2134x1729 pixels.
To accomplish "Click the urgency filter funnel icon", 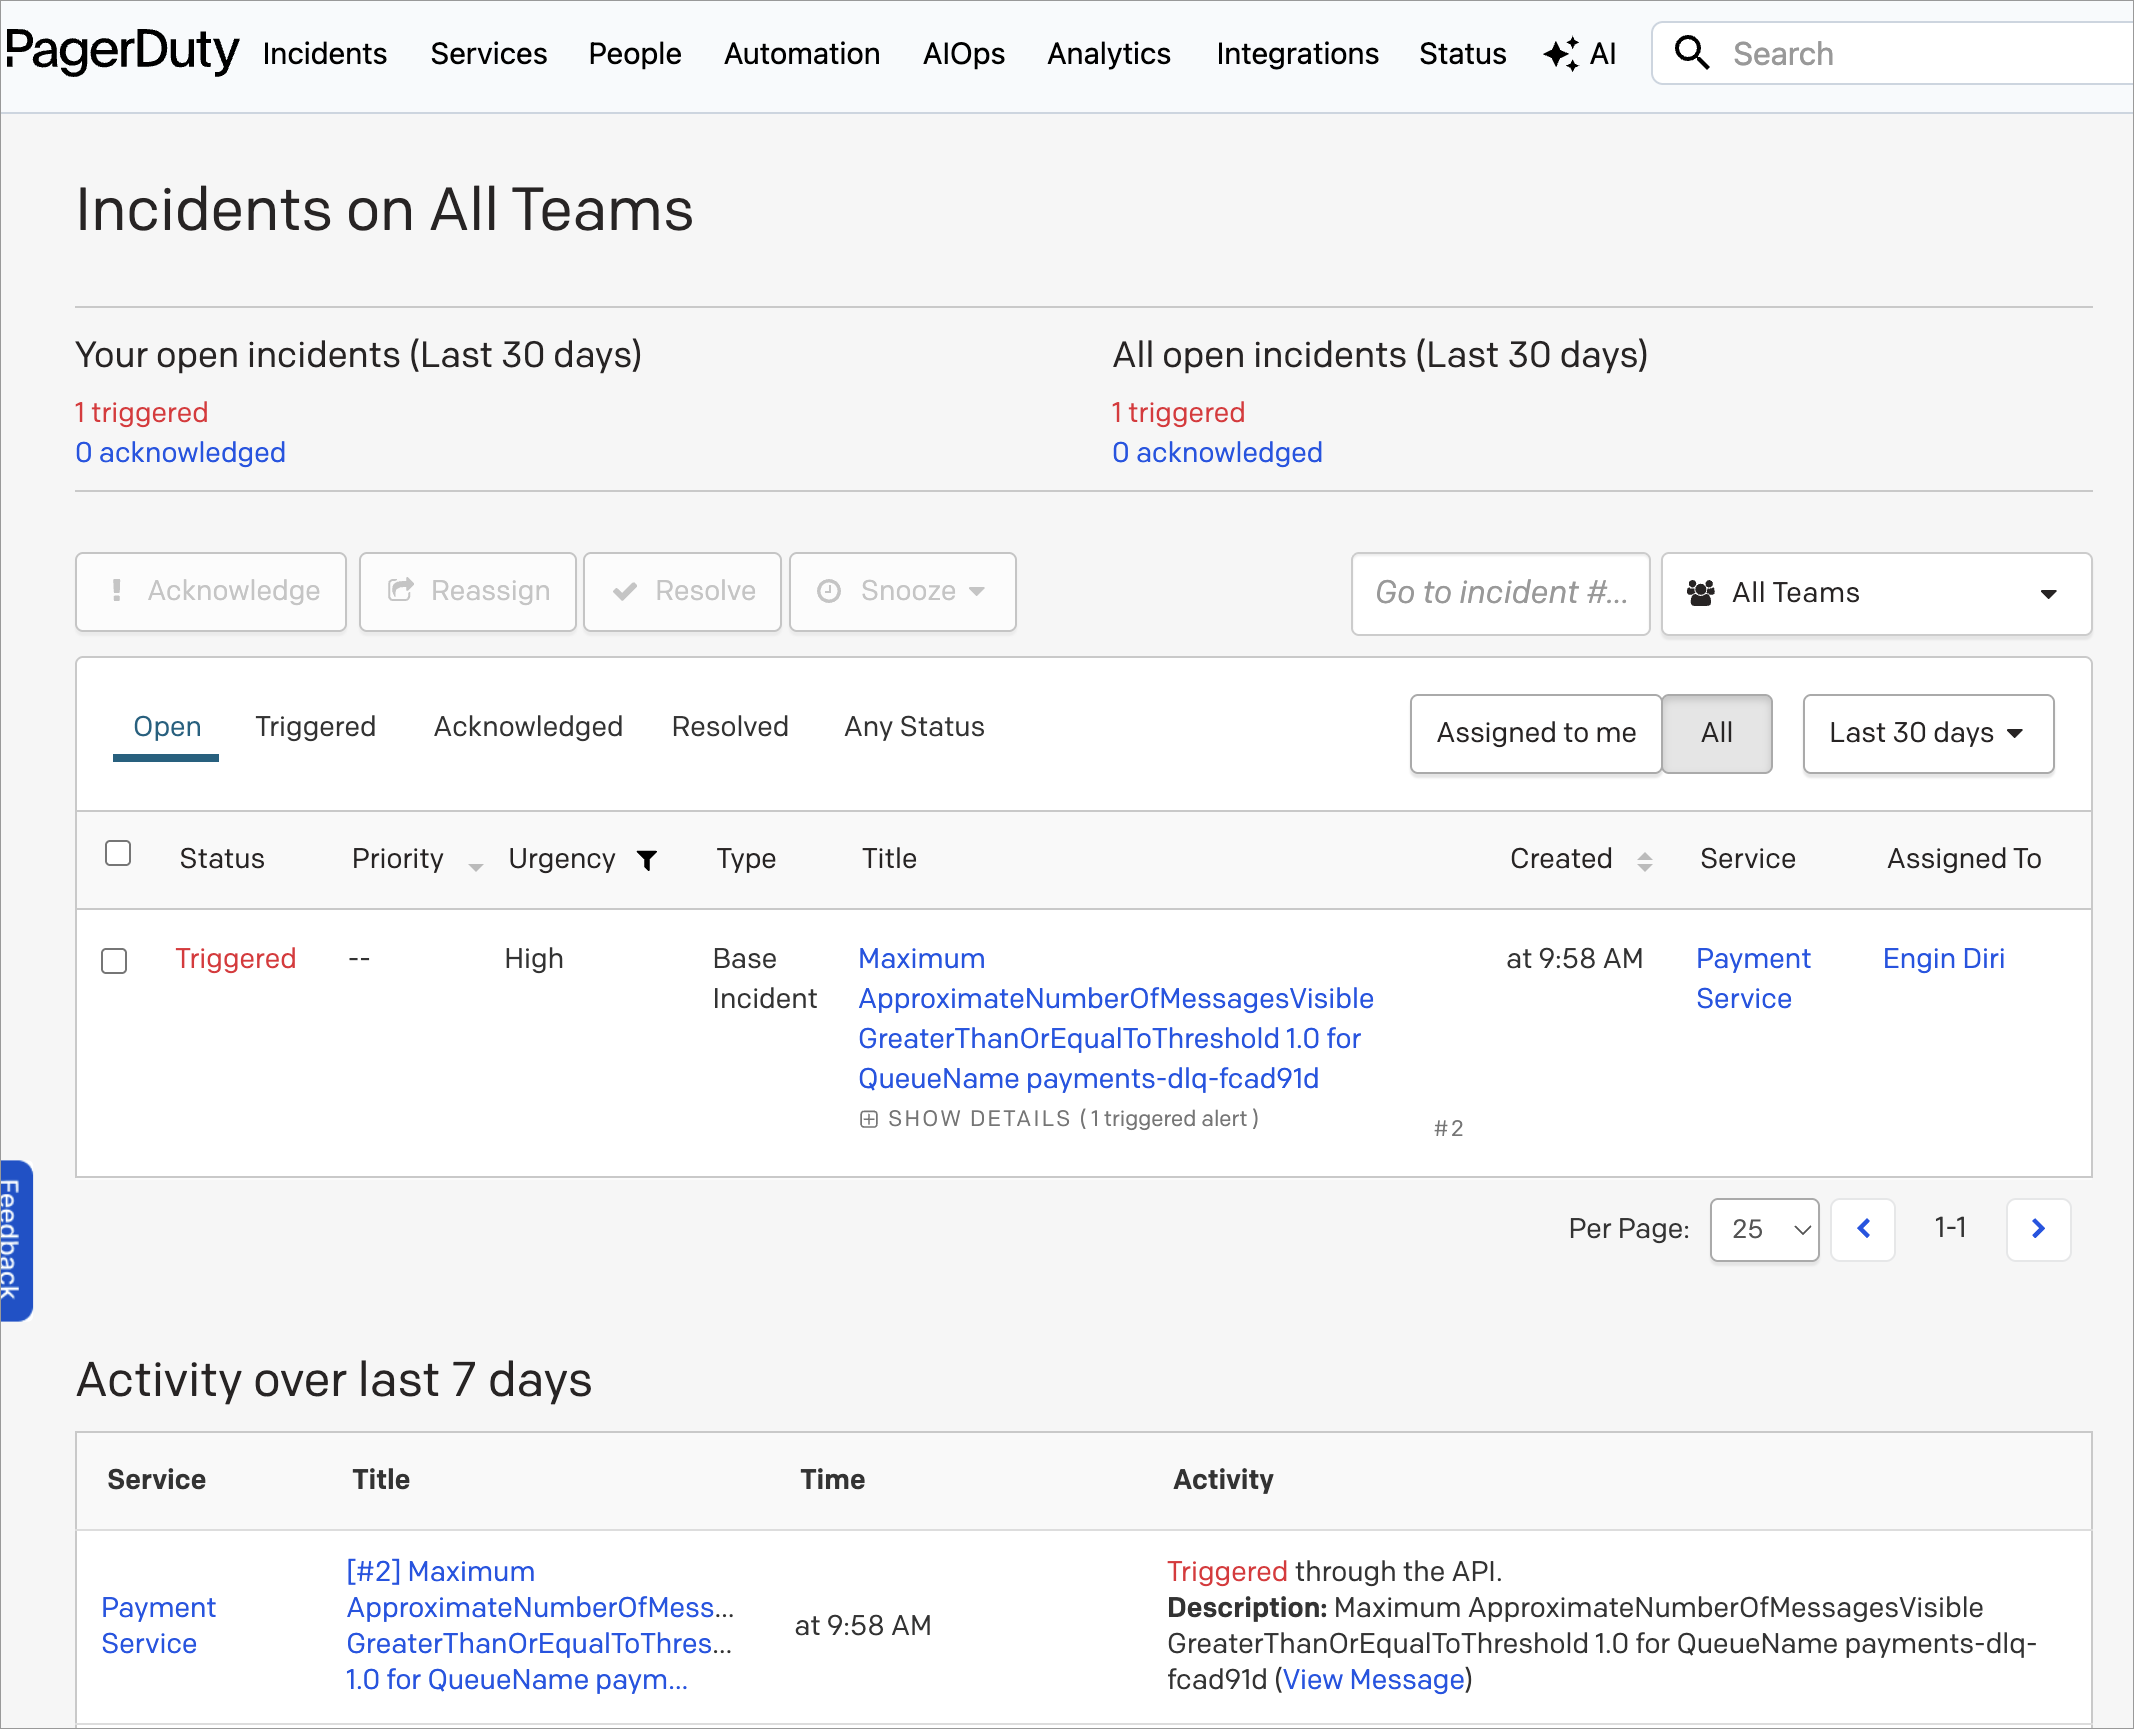I will [647, 860].
